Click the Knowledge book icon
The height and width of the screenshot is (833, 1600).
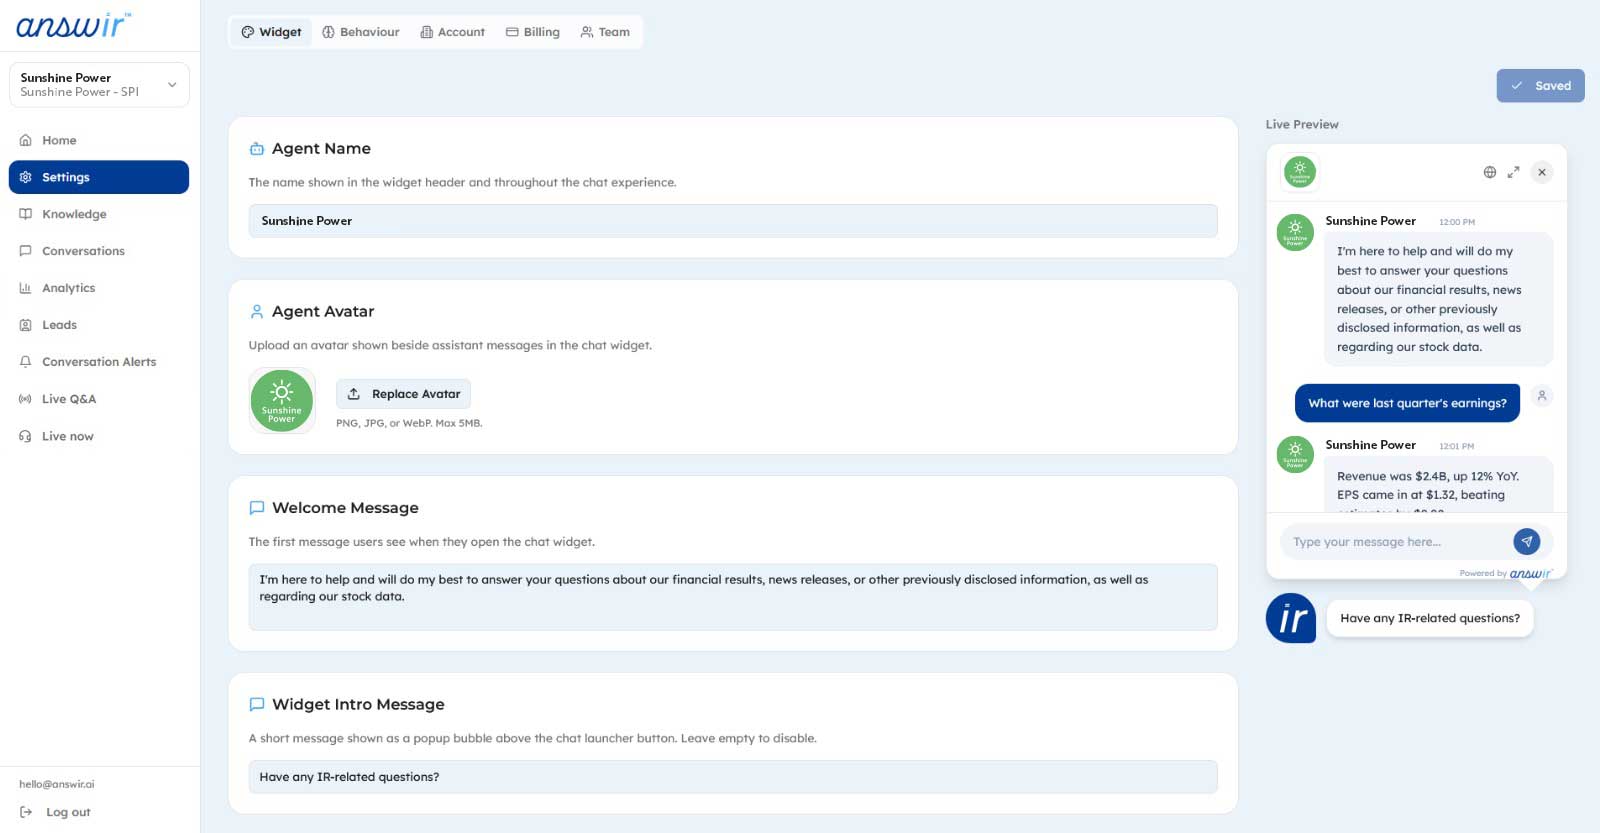pos(26,214)
